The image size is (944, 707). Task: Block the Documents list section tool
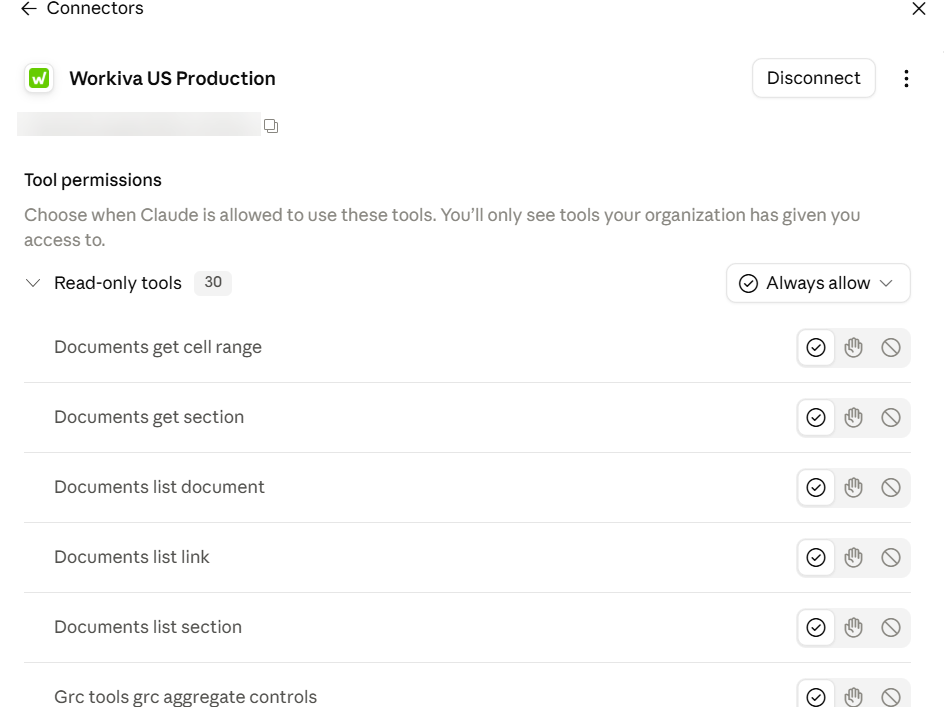coord(890,627)
